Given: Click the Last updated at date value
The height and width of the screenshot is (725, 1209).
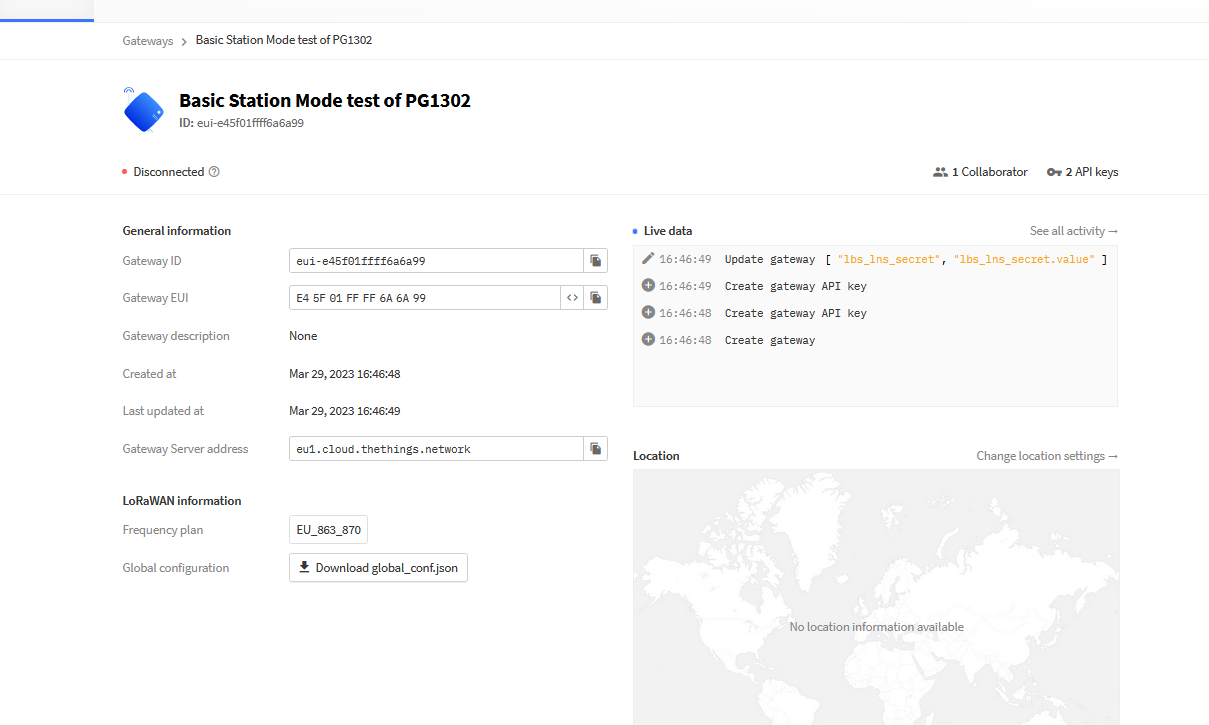Looking at the screenshot, I should click(x=344, y=411).
